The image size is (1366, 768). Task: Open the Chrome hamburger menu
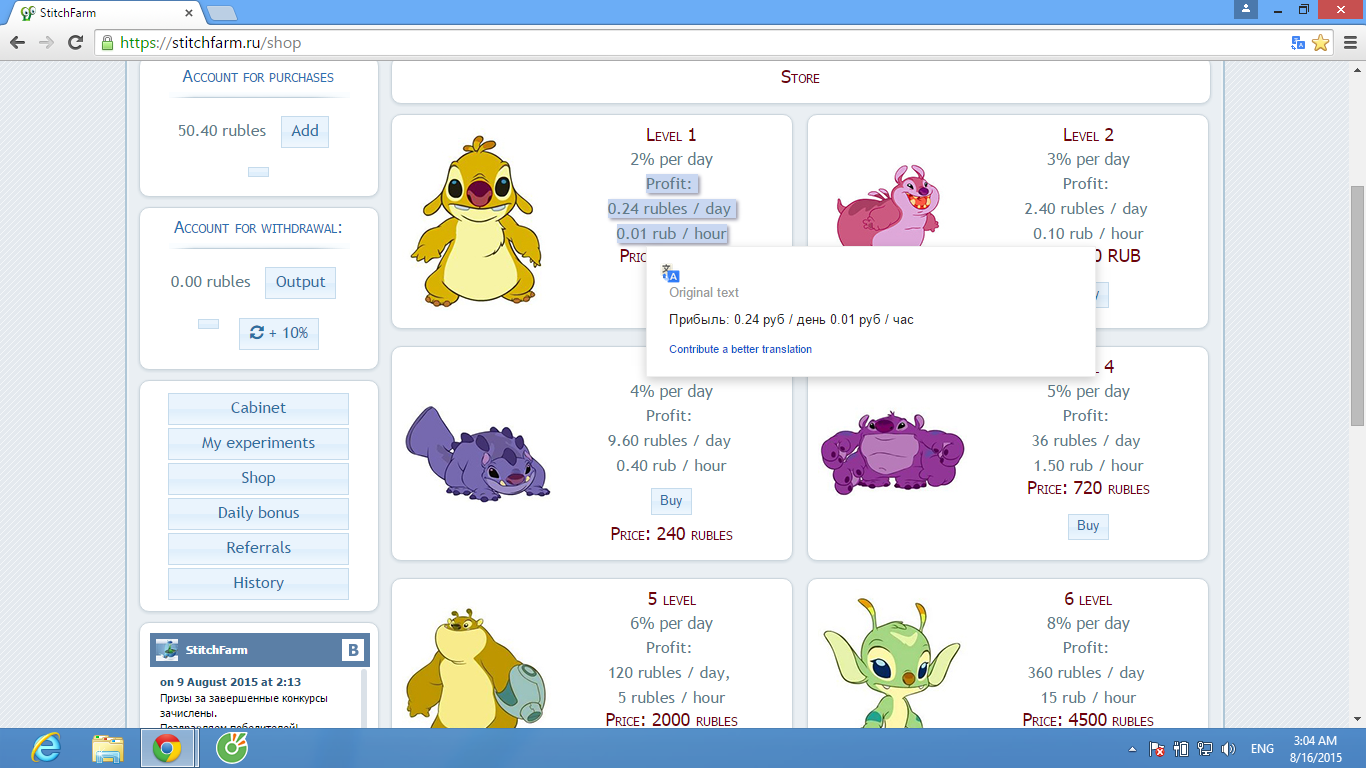[x=1348, y=43]
